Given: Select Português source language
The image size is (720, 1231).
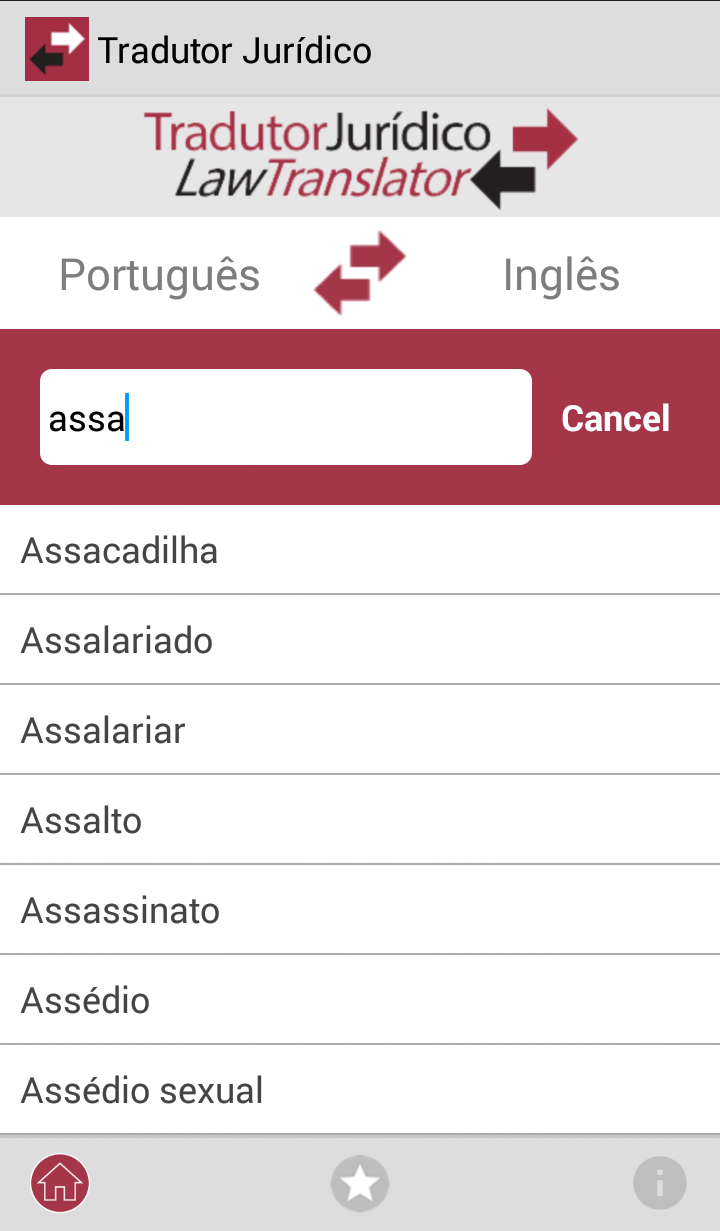Looking at the screenshot, I should pos(160,275).
